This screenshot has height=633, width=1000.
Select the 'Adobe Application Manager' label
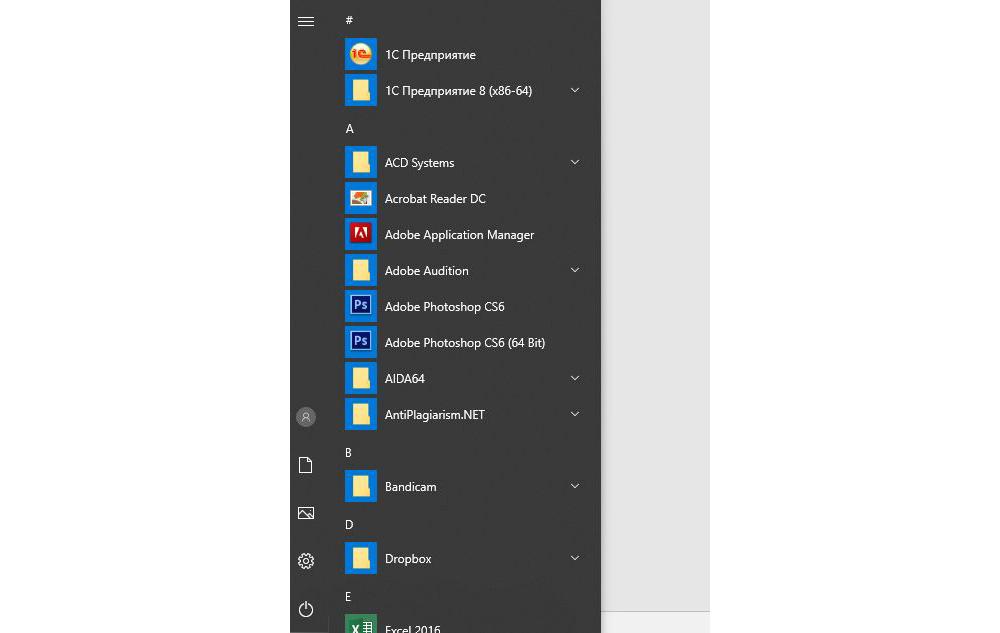(459, 235)
